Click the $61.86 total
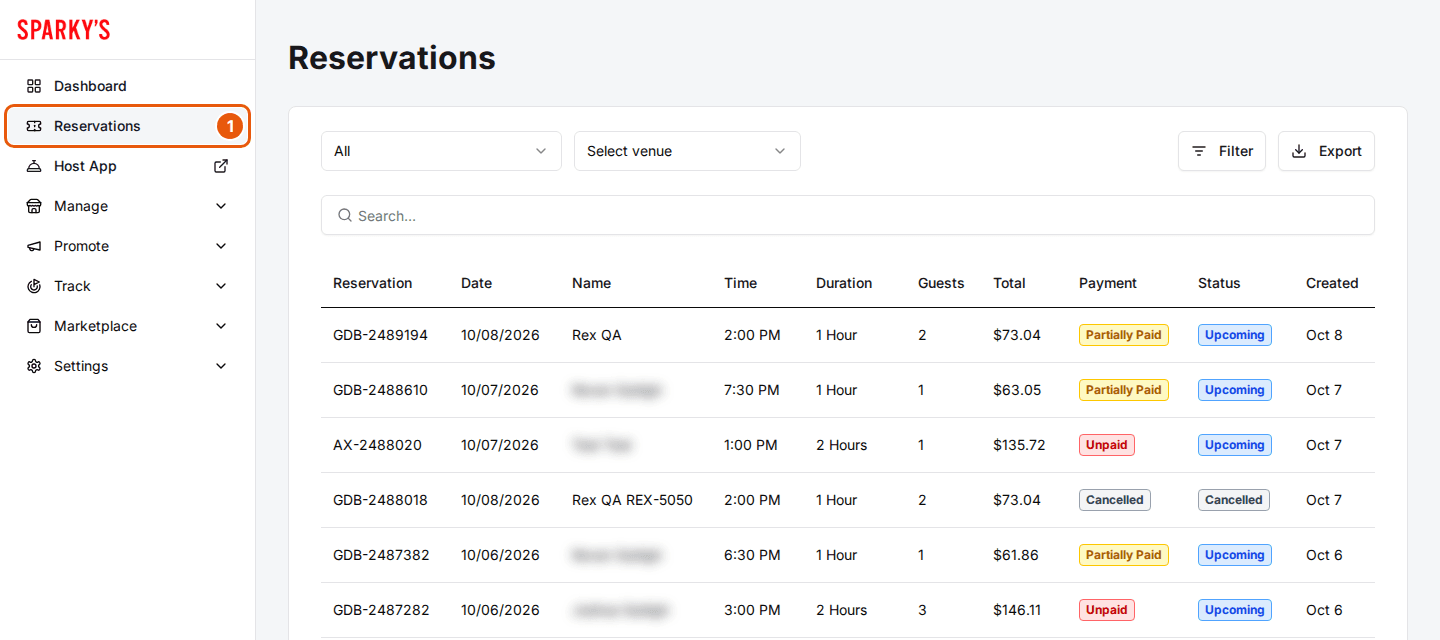Screen dimensions: 1440x640 (x=1016, y=555)
